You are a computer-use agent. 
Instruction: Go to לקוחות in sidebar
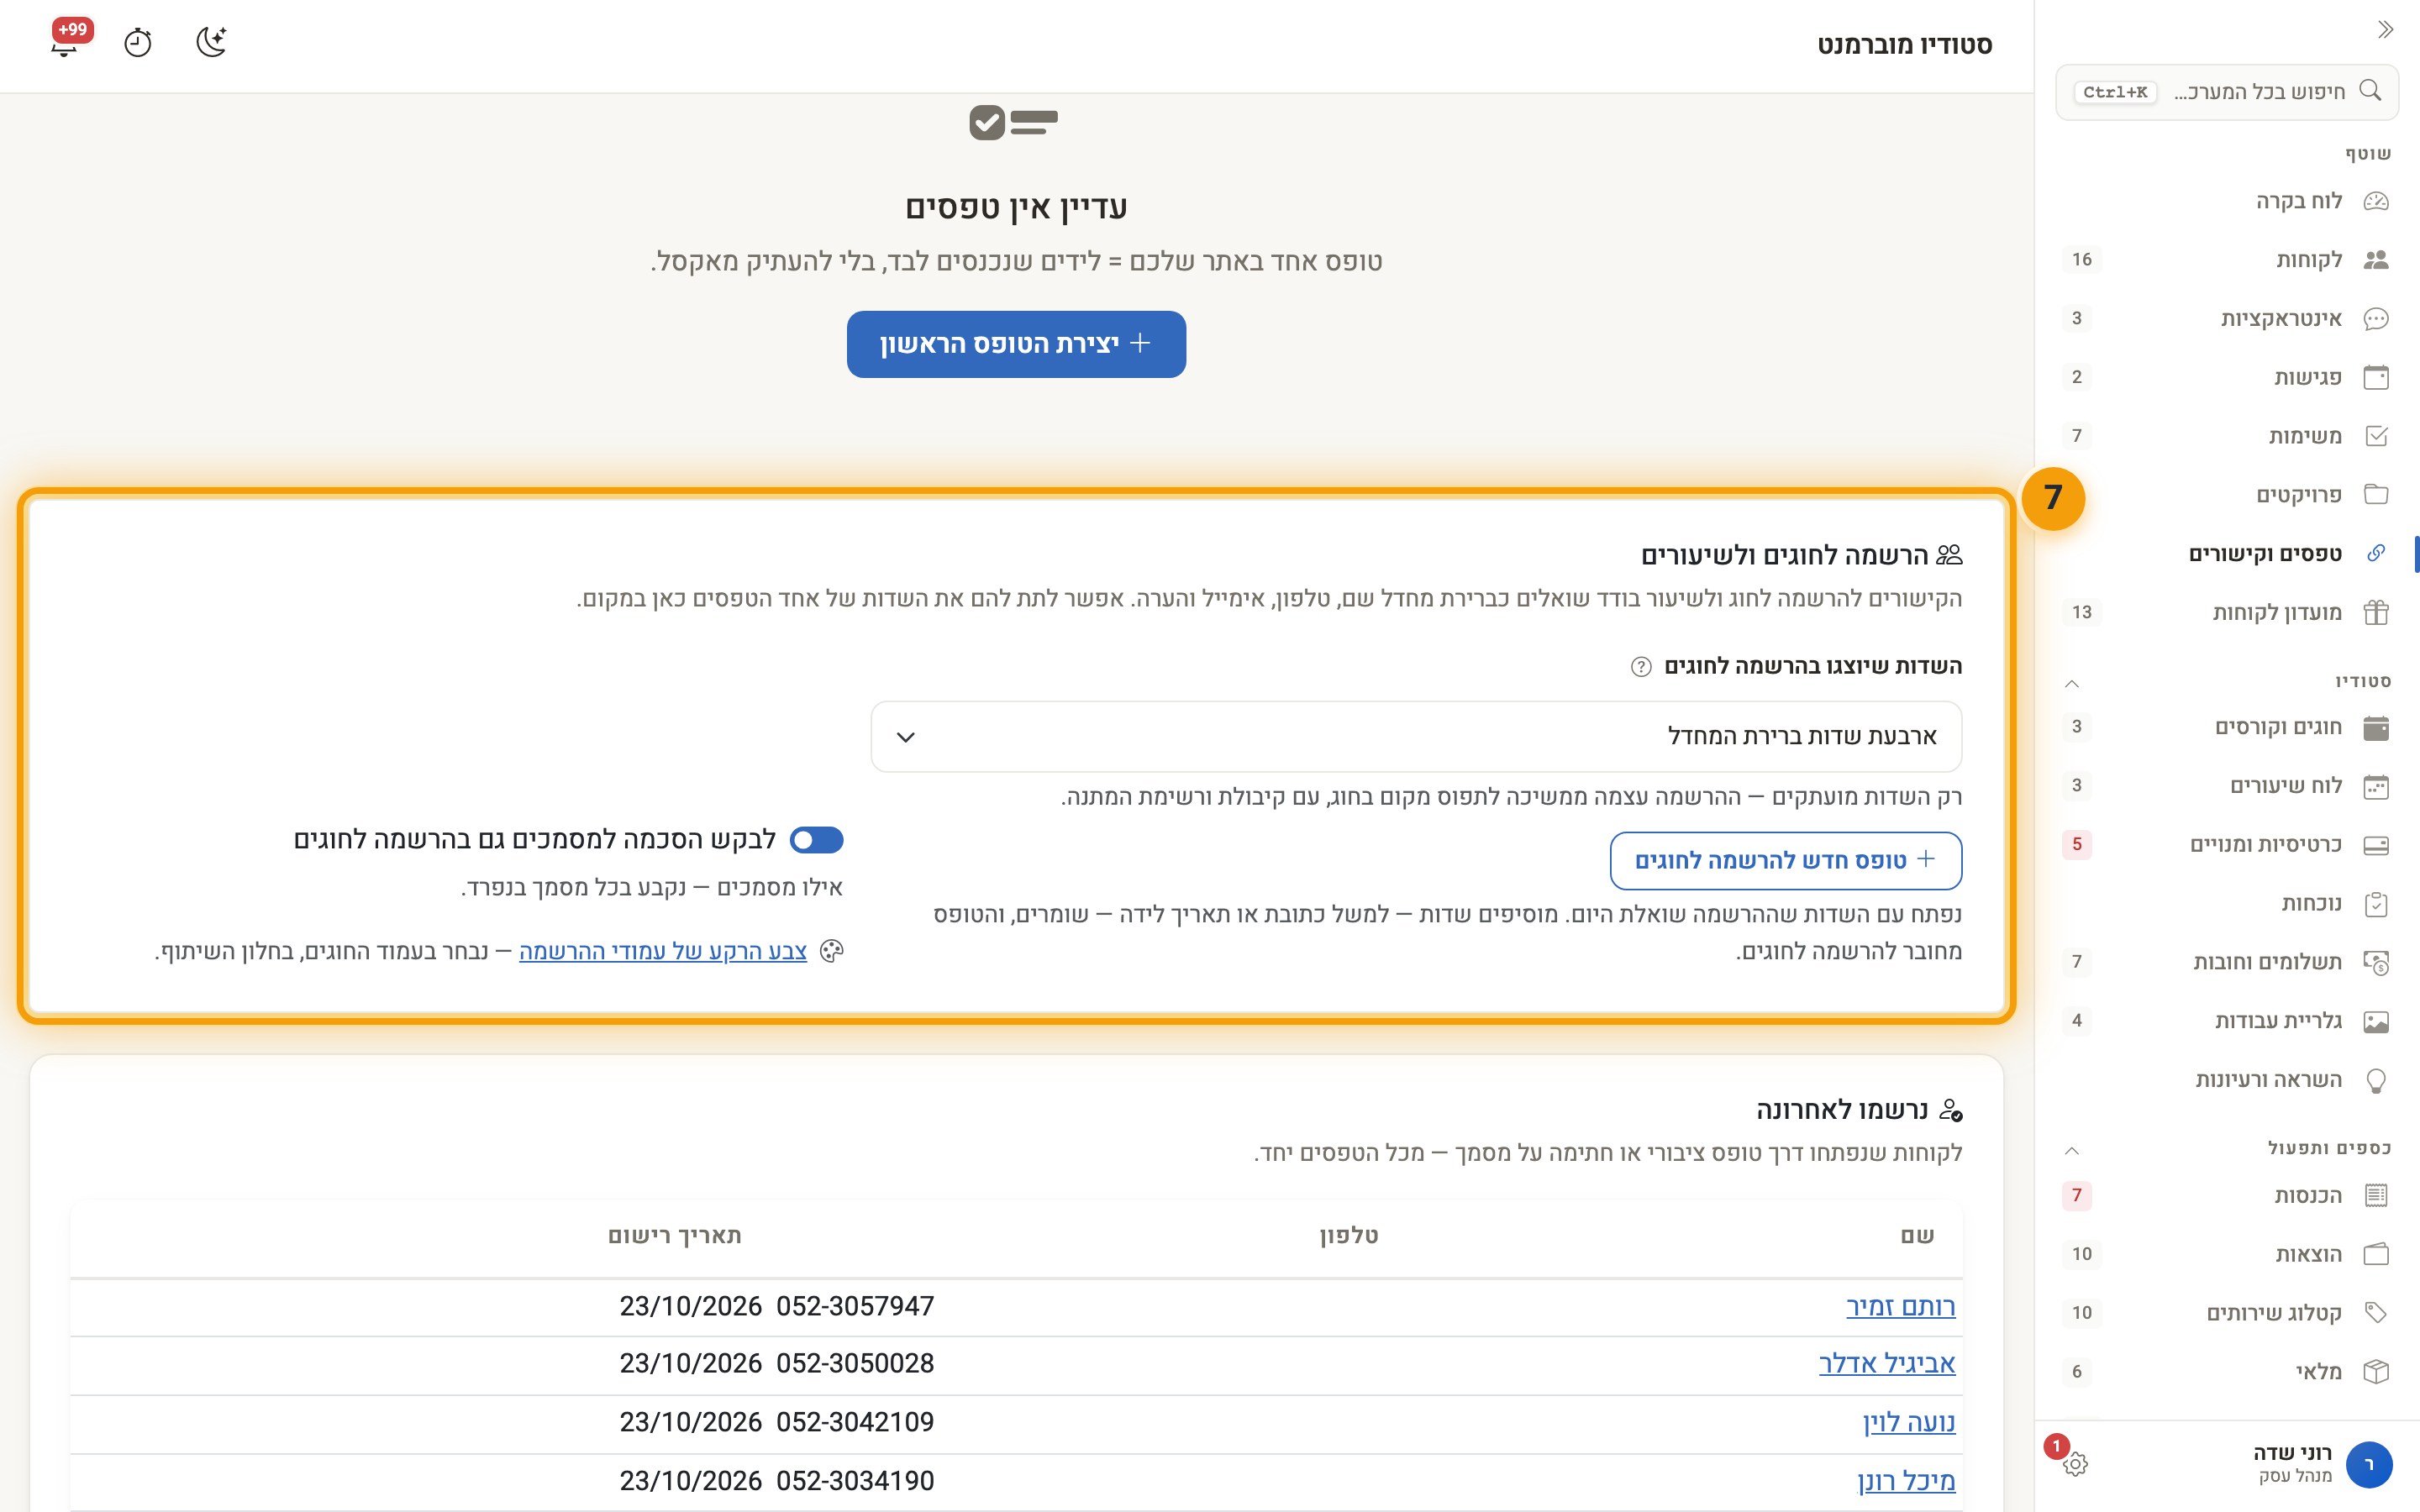click(2226, 260)
